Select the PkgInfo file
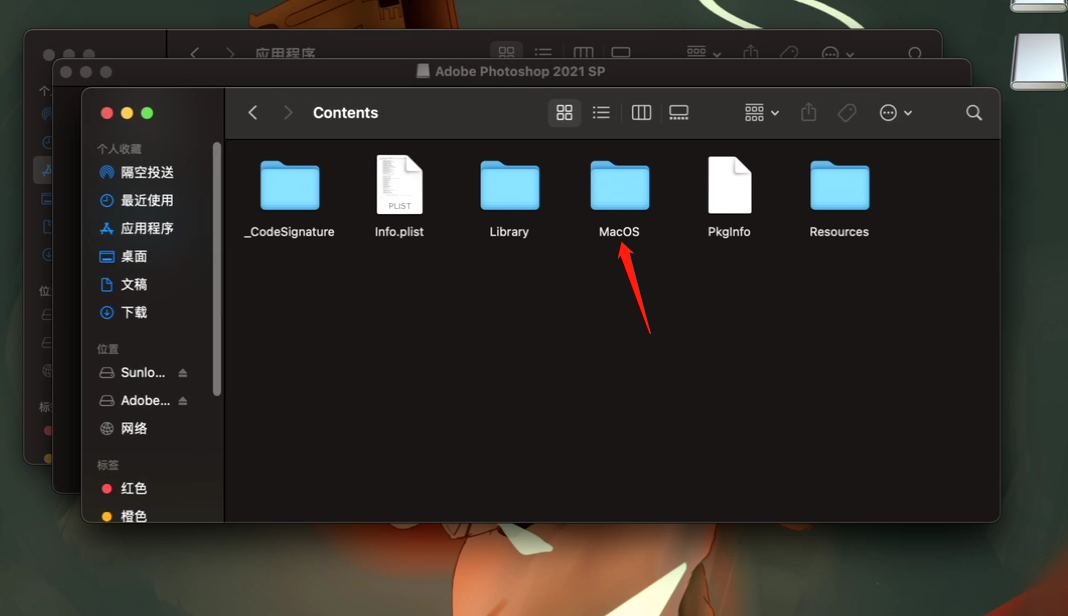 [x=729, y=185]
